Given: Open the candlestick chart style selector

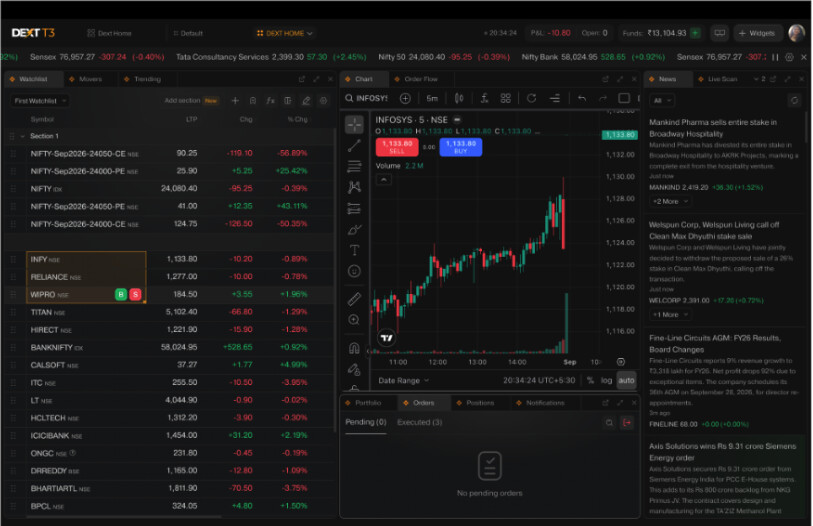Looking at the screenshot, I should point(459,99).
